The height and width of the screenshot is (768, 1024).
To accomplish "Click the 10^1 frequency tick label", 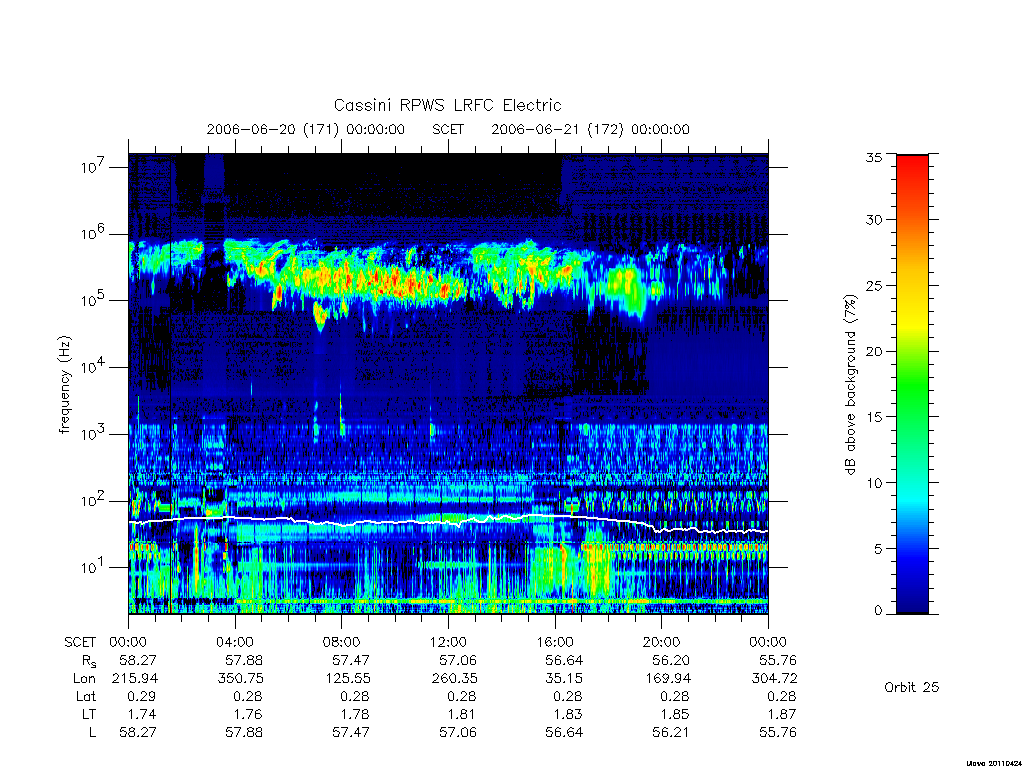I will 93,566.
